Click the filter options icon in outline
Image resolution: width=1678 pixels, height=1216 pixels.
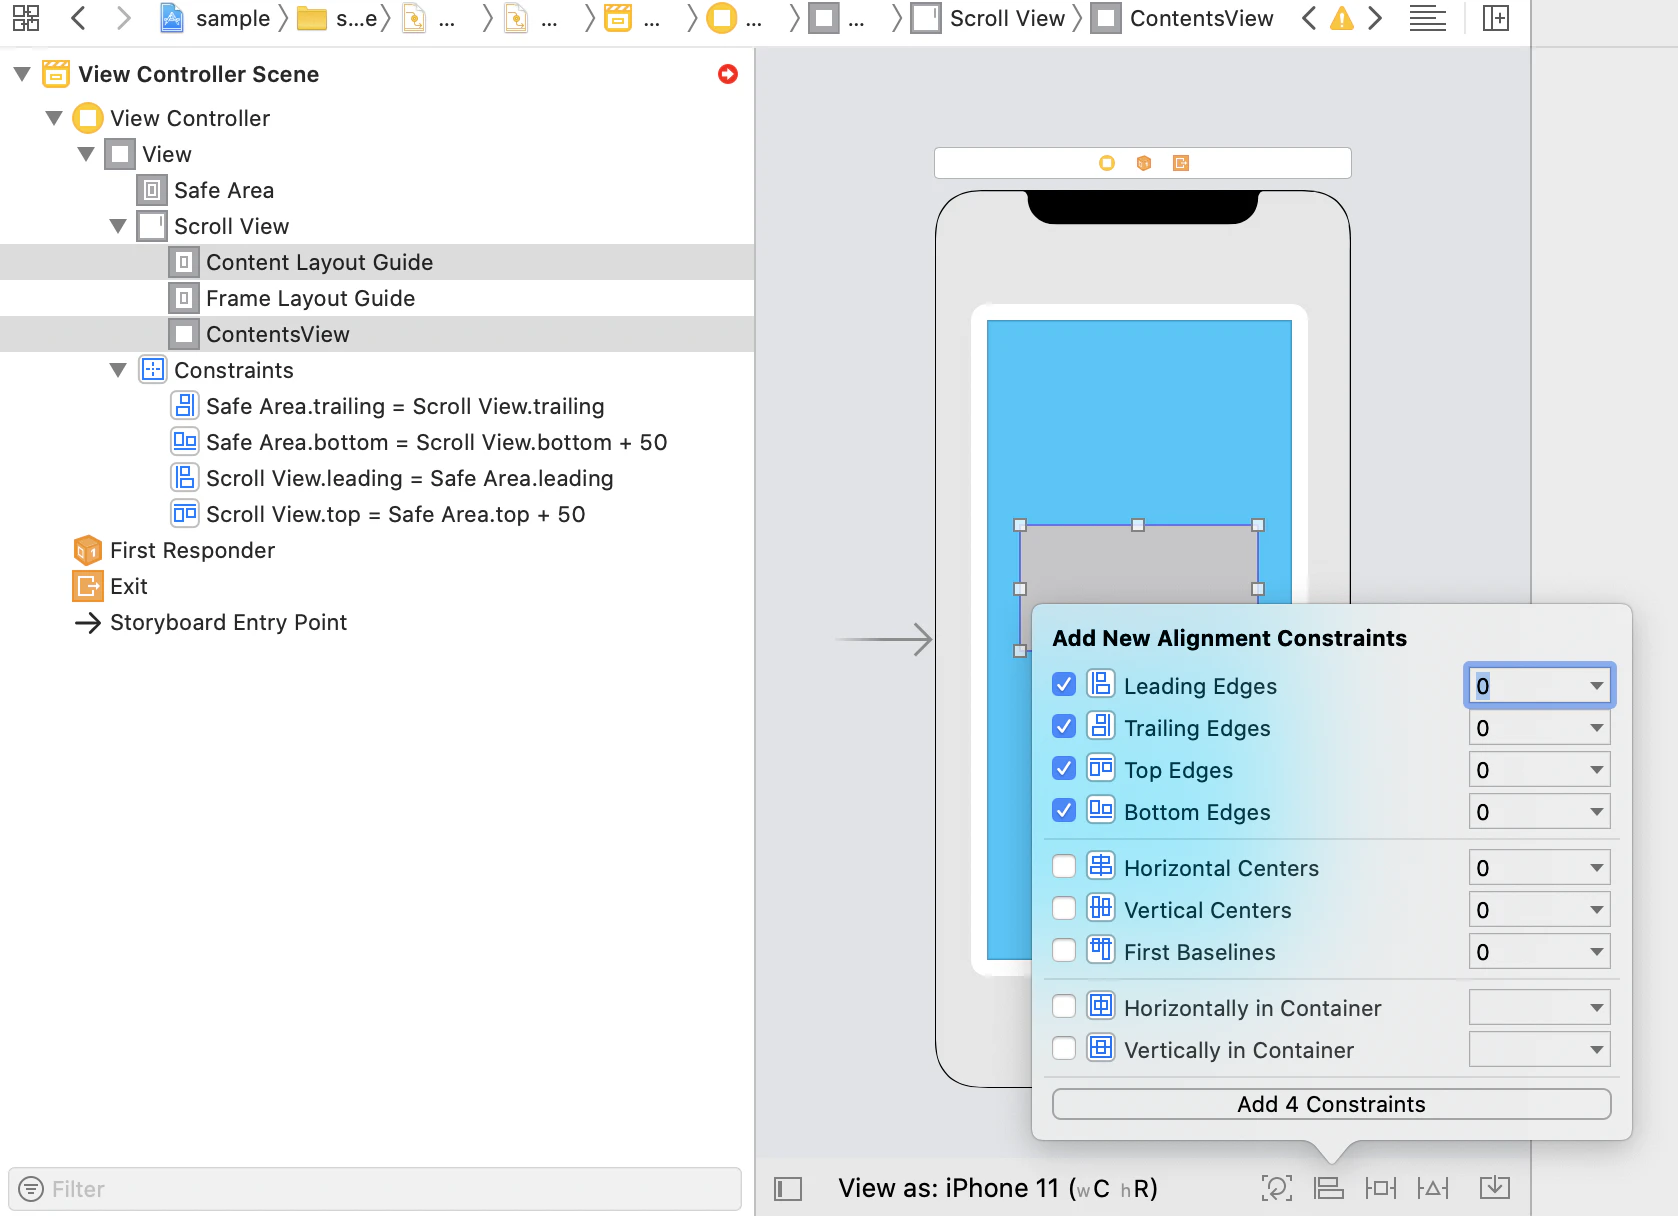(31, 1189)
